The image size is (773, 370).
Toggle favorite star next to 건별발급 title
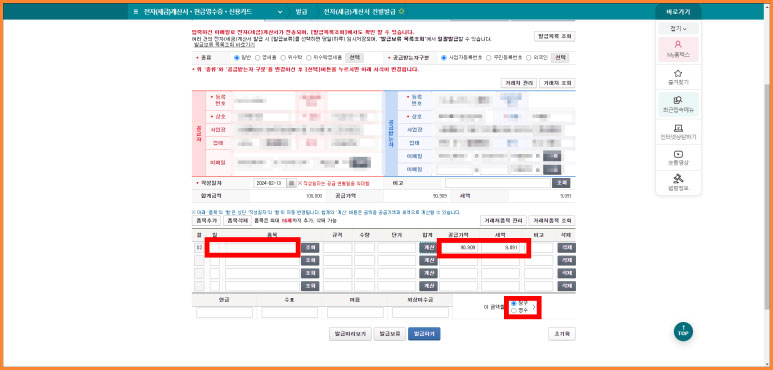point(401,11)
